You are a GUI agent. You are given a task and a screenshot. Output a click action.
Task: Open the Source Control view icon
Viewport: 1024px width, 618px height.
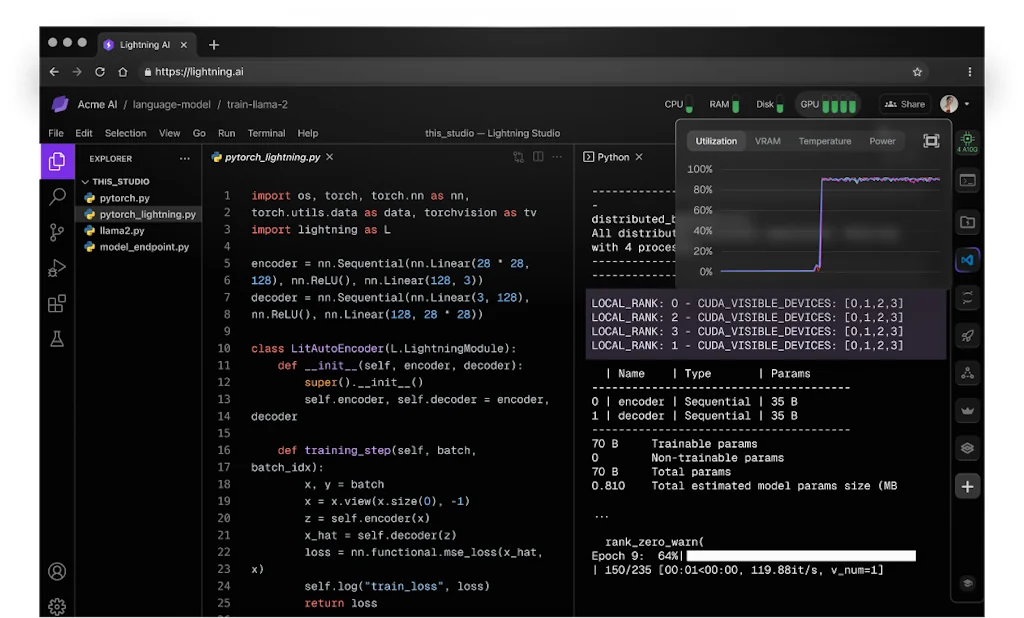[57, 232]
